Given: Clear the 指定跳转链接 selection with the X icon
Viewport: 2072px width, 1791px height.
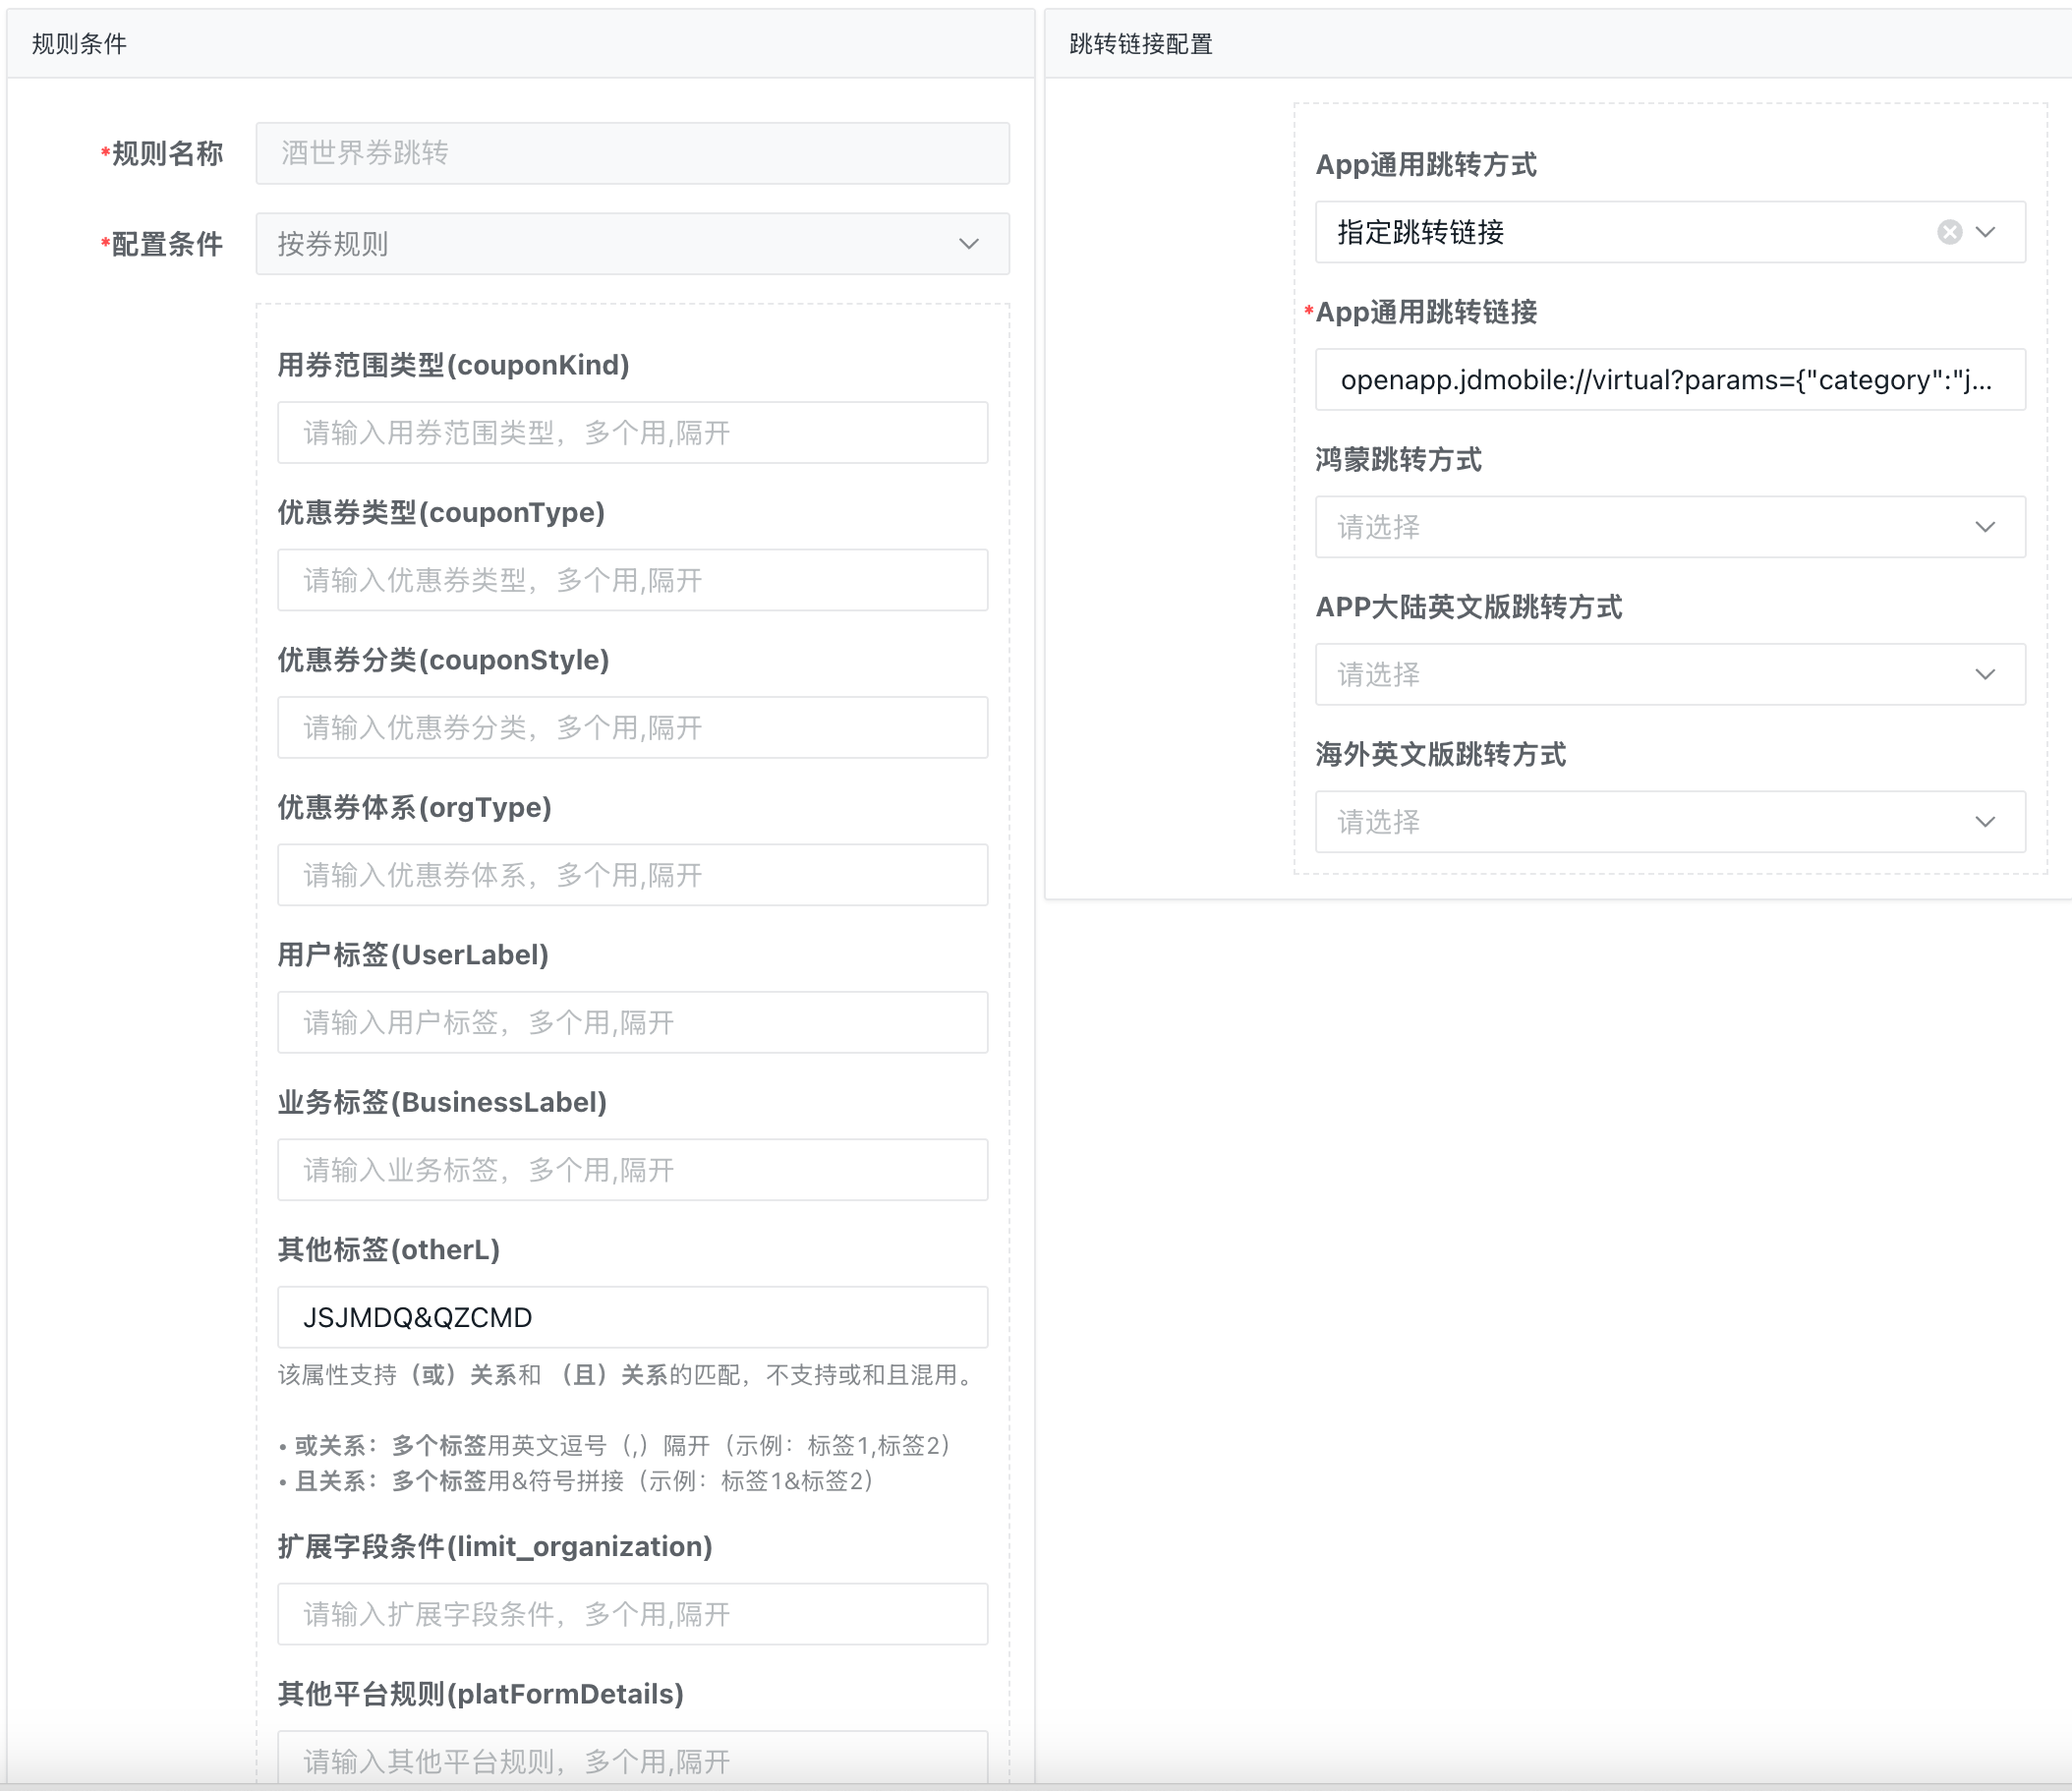Looking at the screenshot, I should (x=1949, y=232).
